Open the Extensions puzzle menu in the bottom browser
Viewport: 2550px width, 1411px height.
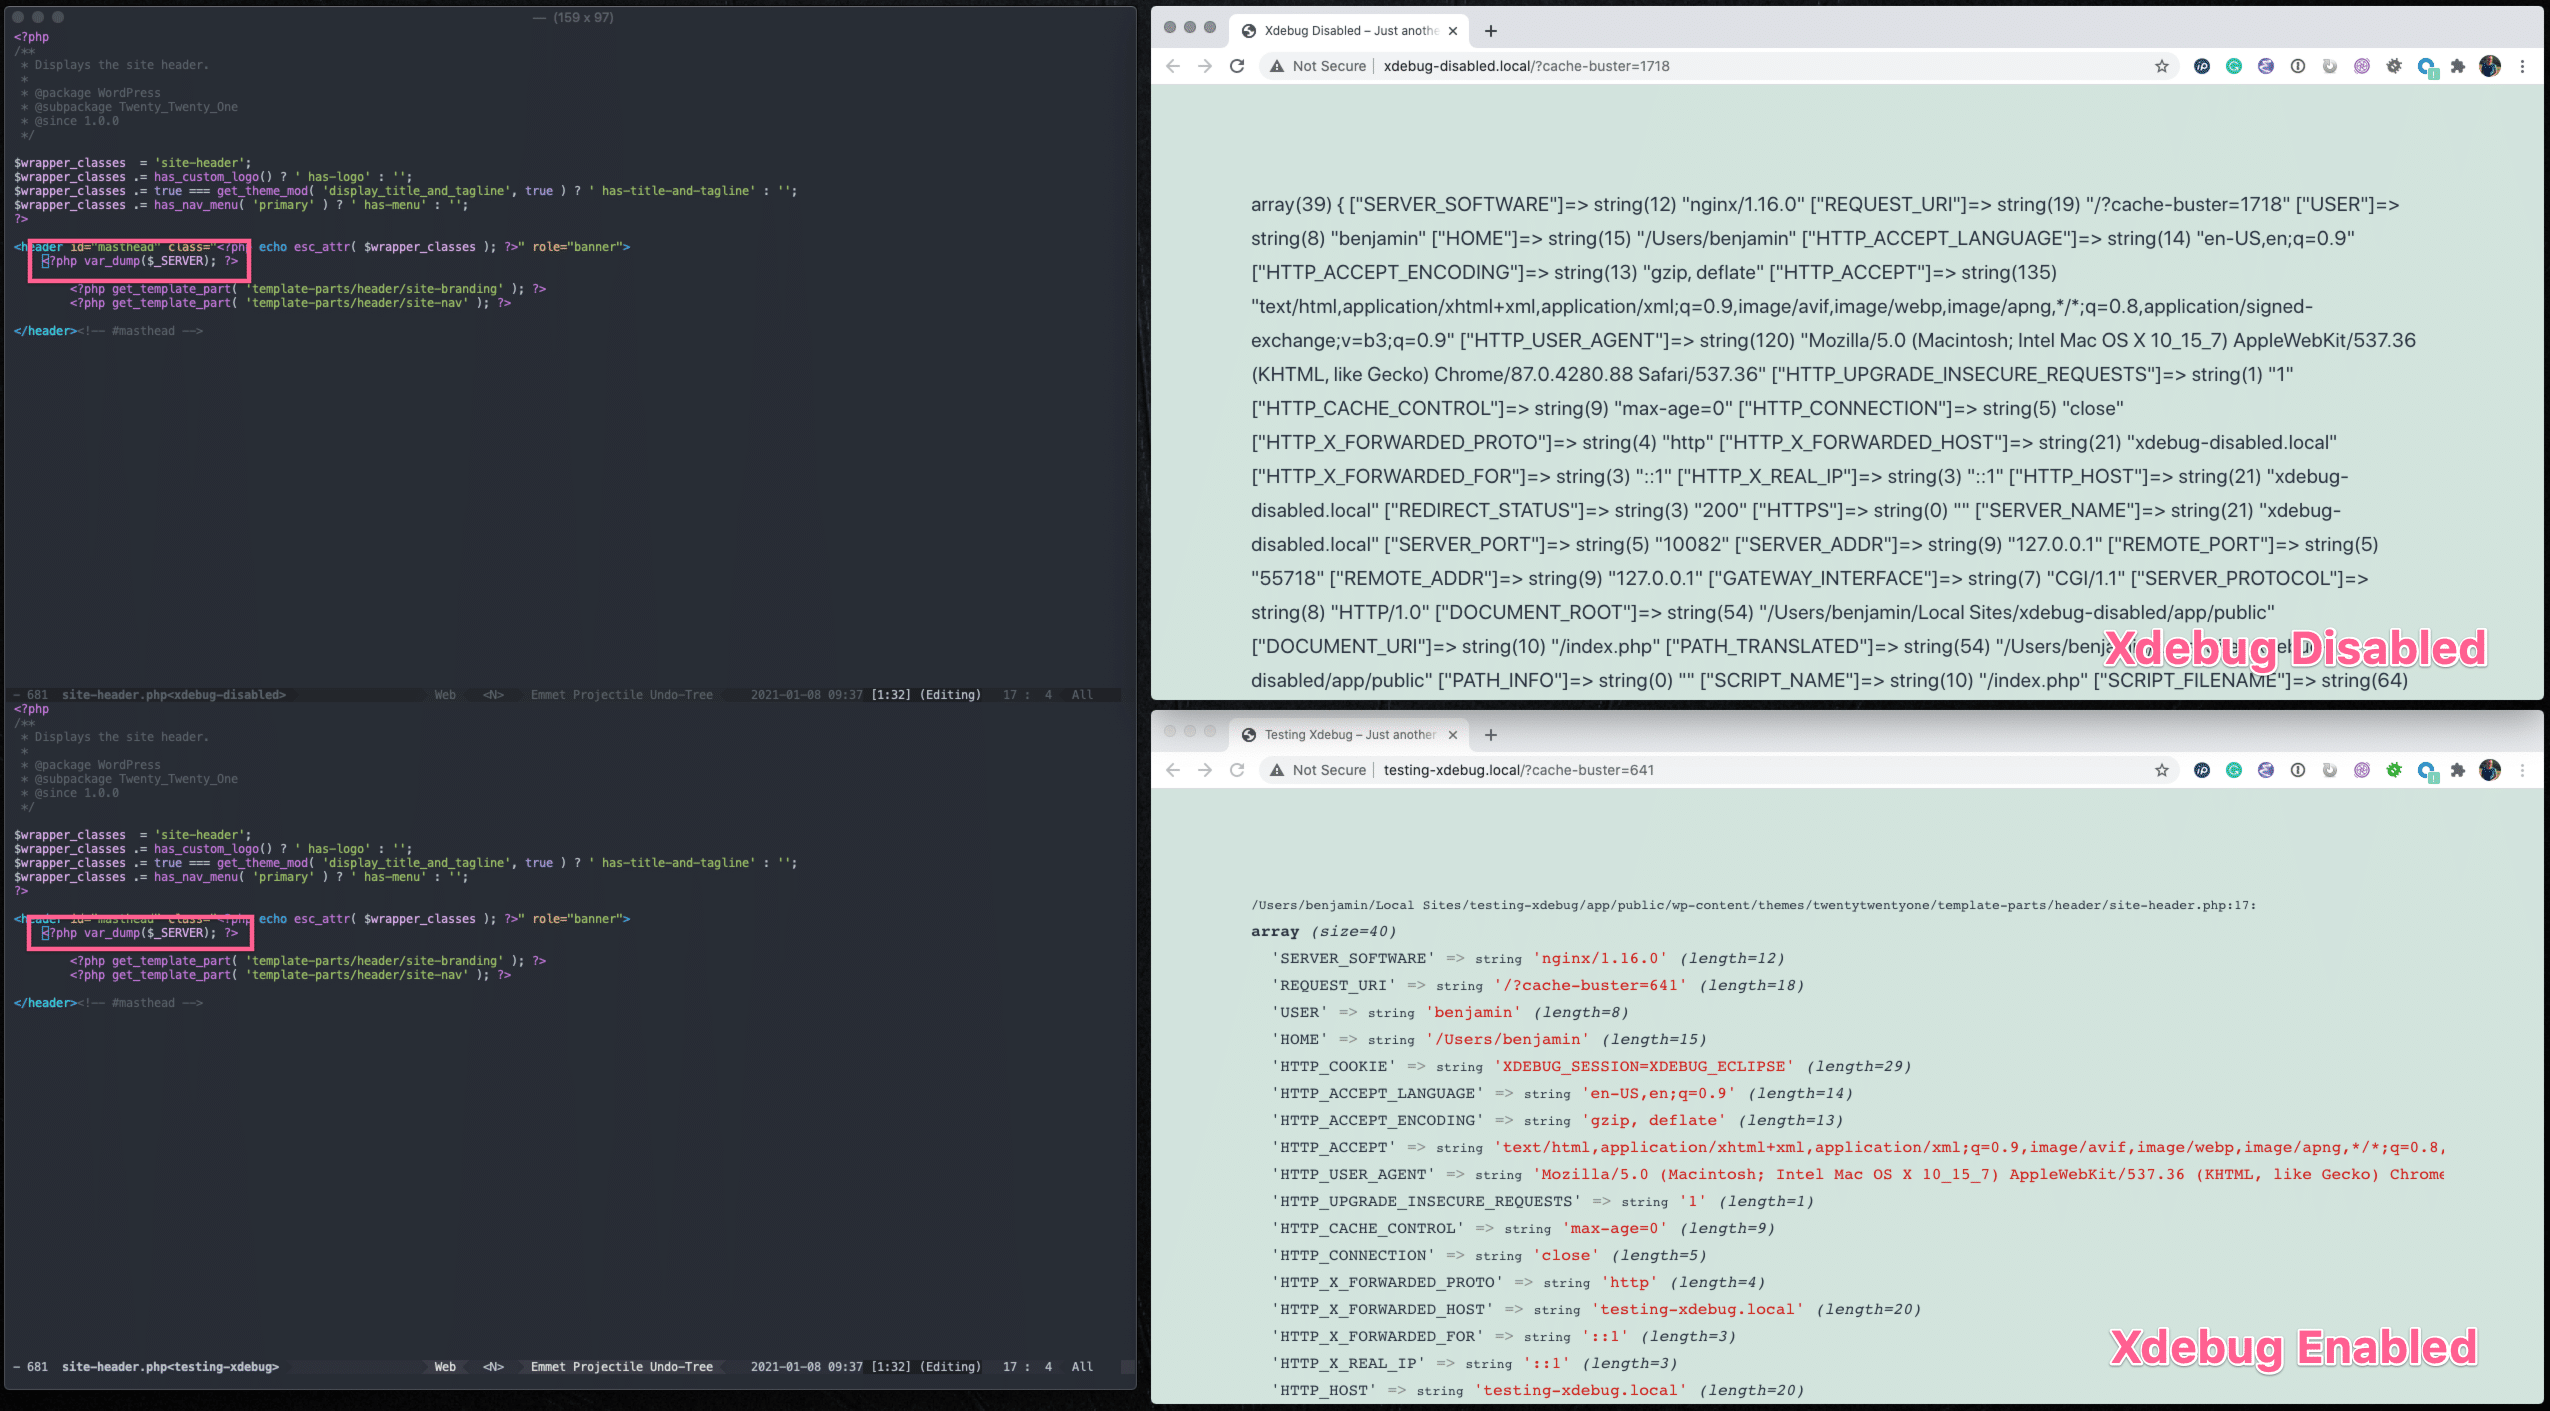2458,770
